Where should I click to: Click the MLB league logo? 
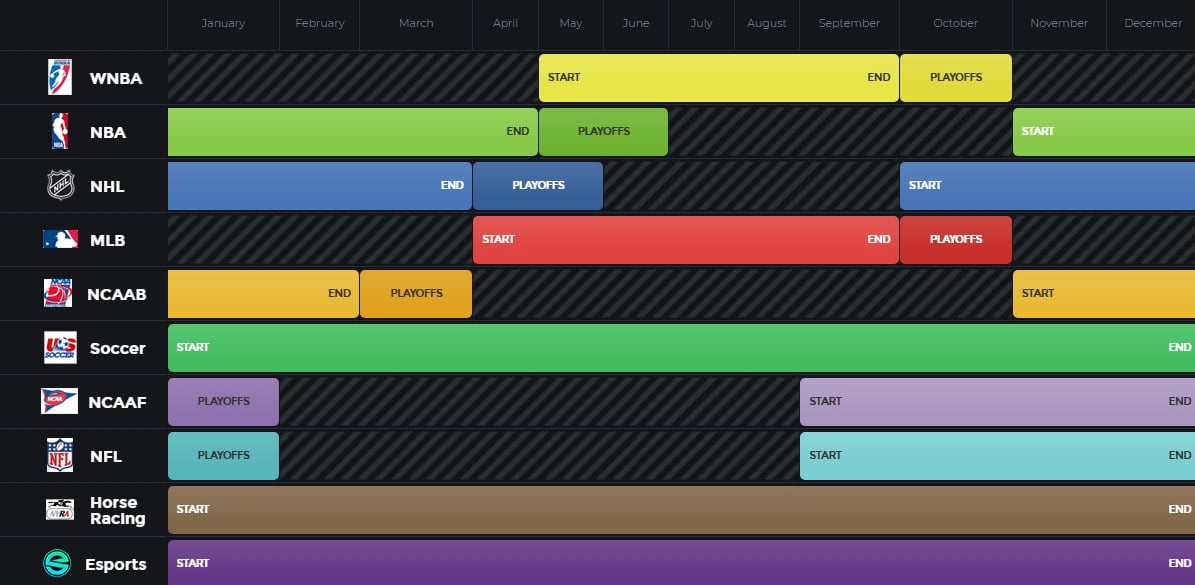coord(60,239)
